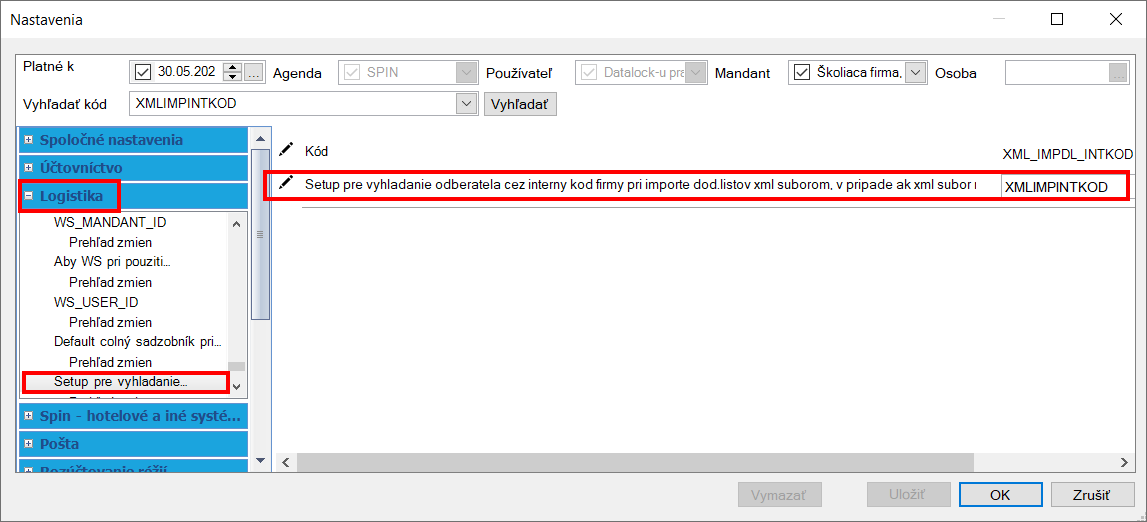
Task: Click the XMLIMPINTKOD value cell in the table
Action: tap(1066, 187)
